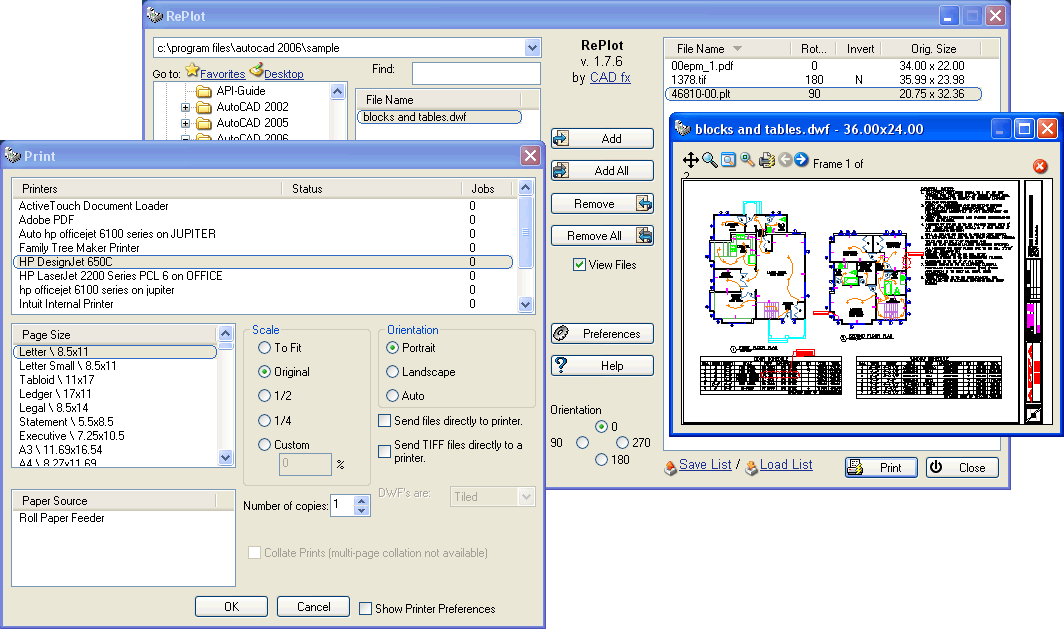Click OK in the Print dialog
1064x629 pixels.
(231, 607)
